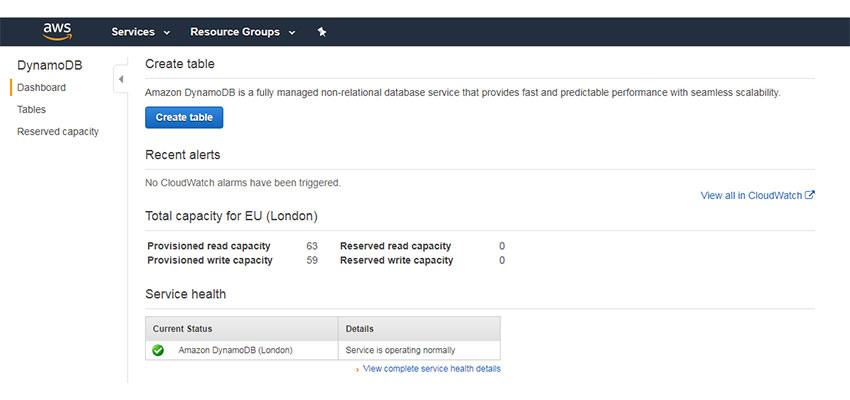Click the DynamoDB sidebar heading

(50, 66)
